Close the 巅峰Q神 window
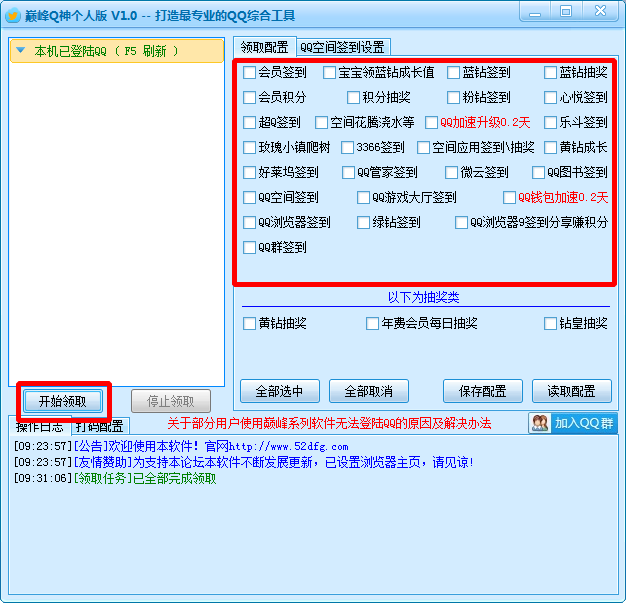The height and width of the screenshot is (603, 626). pos(600,12)
